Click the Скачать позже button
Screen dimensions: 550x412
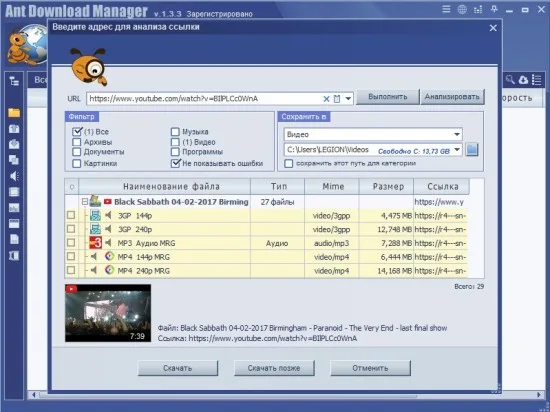pos(274,368)
